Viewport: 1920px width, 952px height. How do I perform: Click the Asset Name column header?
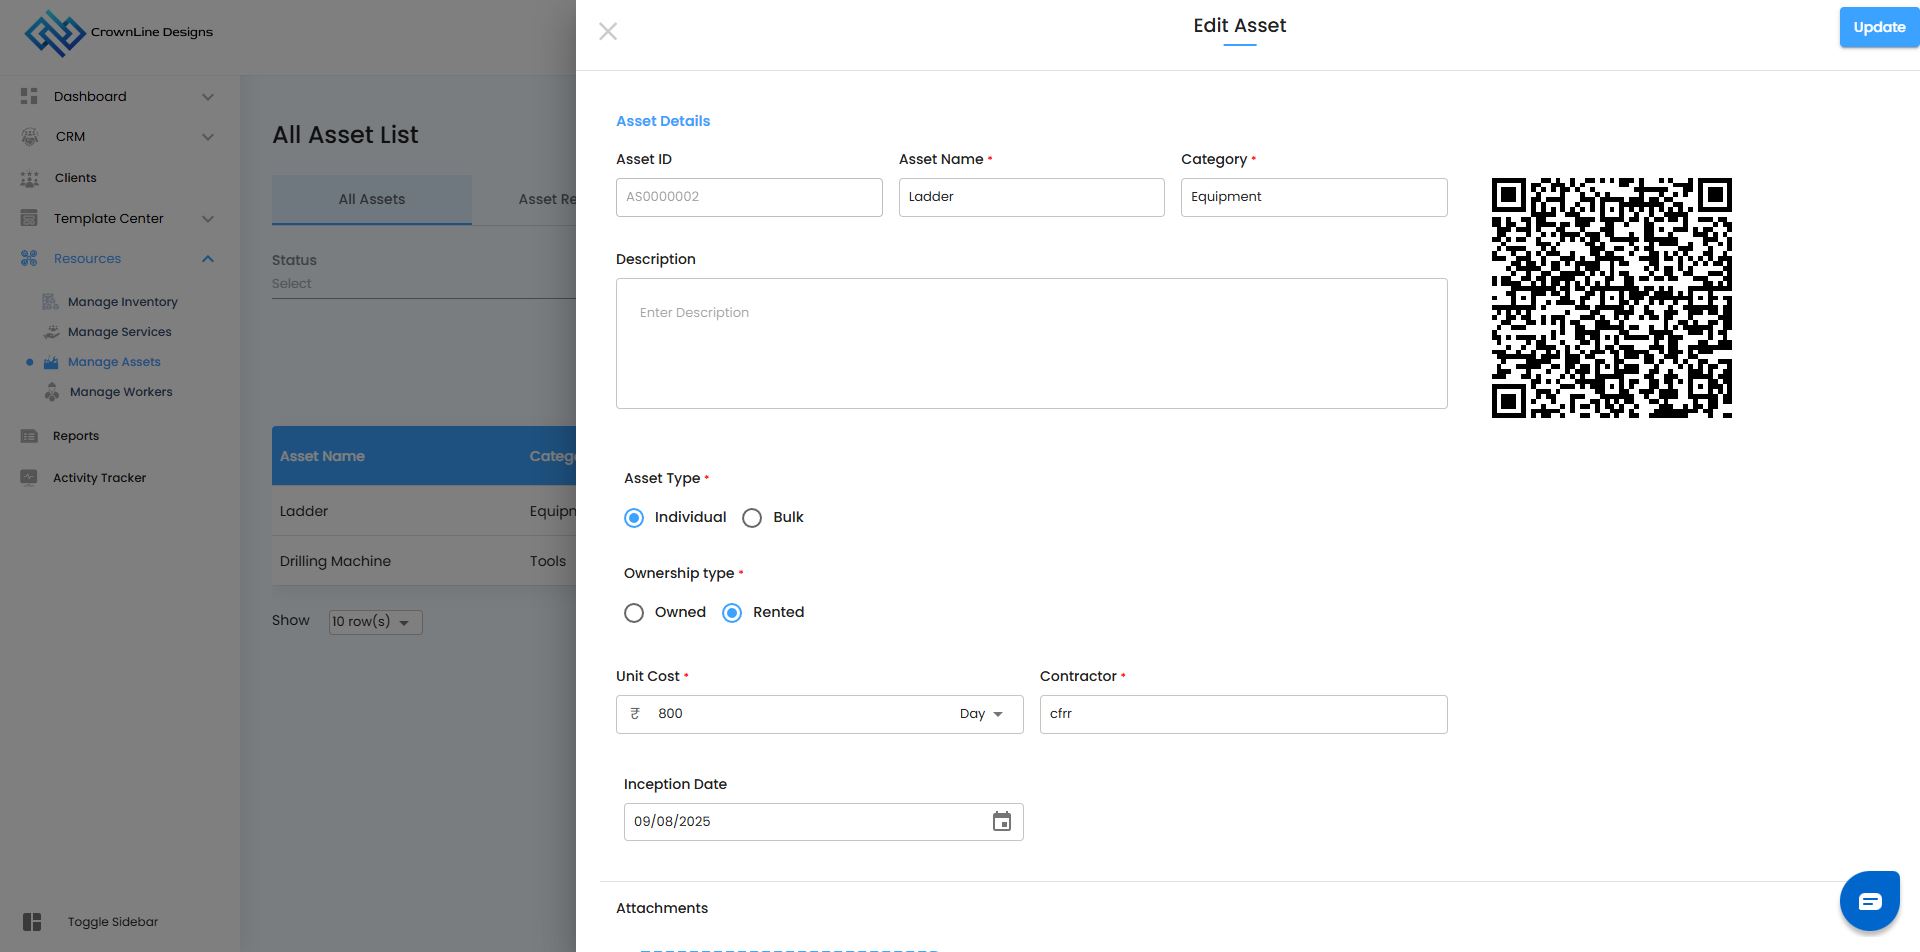point(322,456)
